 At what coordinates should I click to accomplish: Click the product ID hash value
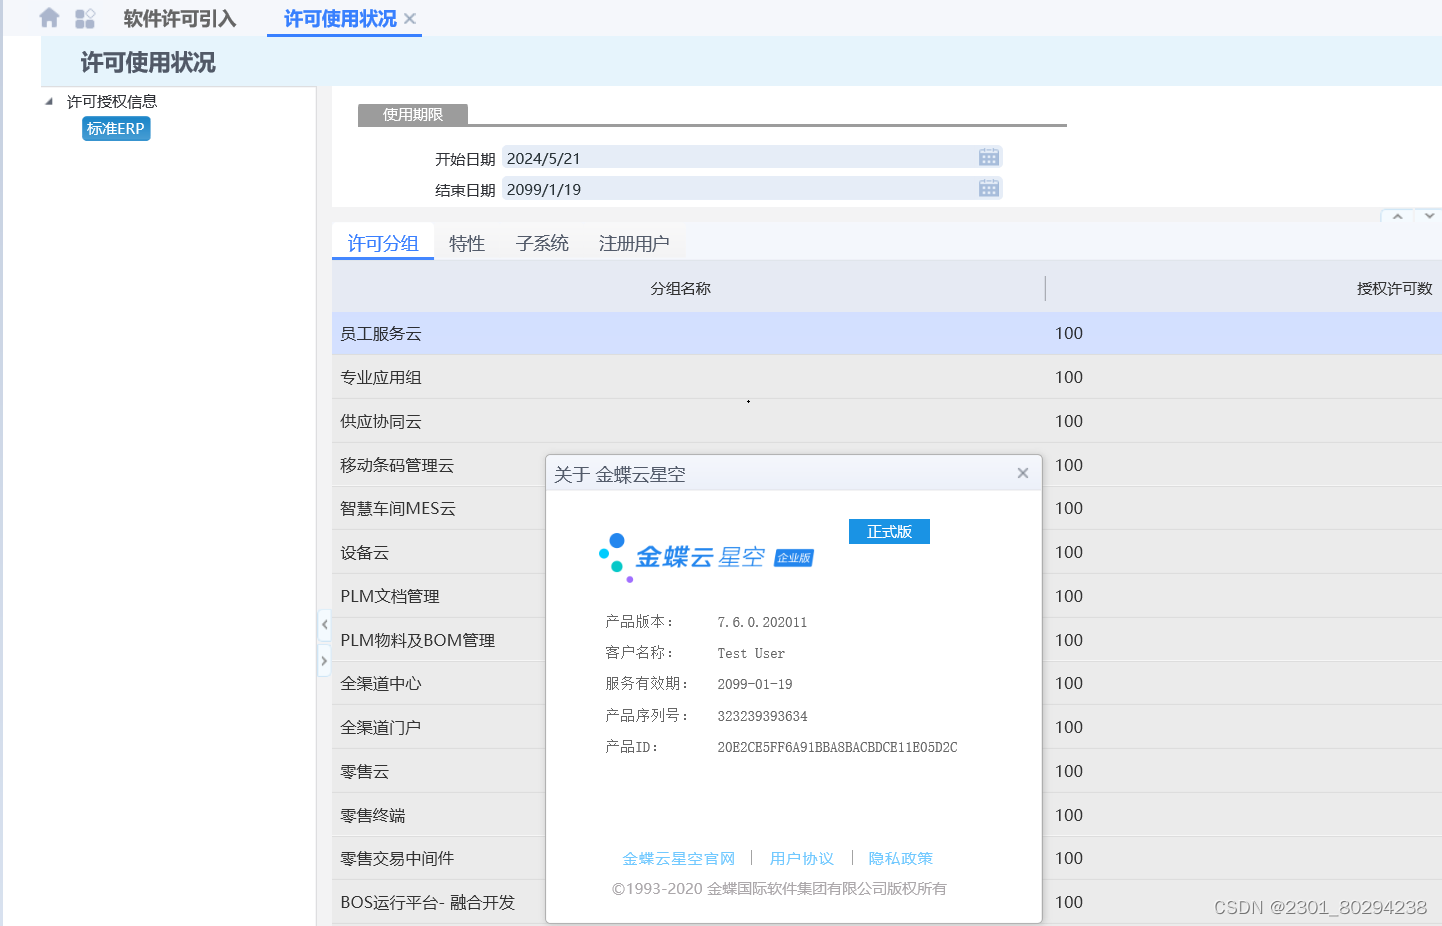[x=837, y=747]
